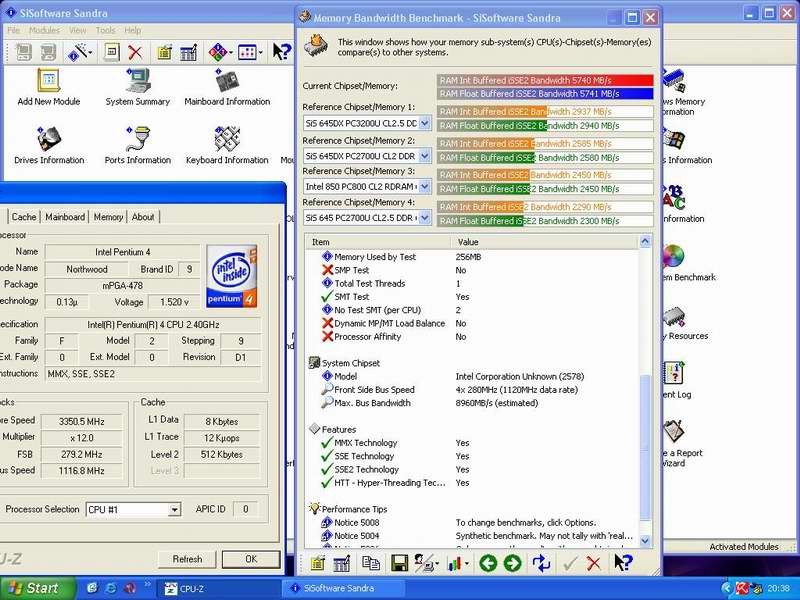This screenshot has width=800, height=600.
Task: Open the Ports Information module
Action: [x=138, y=146]
